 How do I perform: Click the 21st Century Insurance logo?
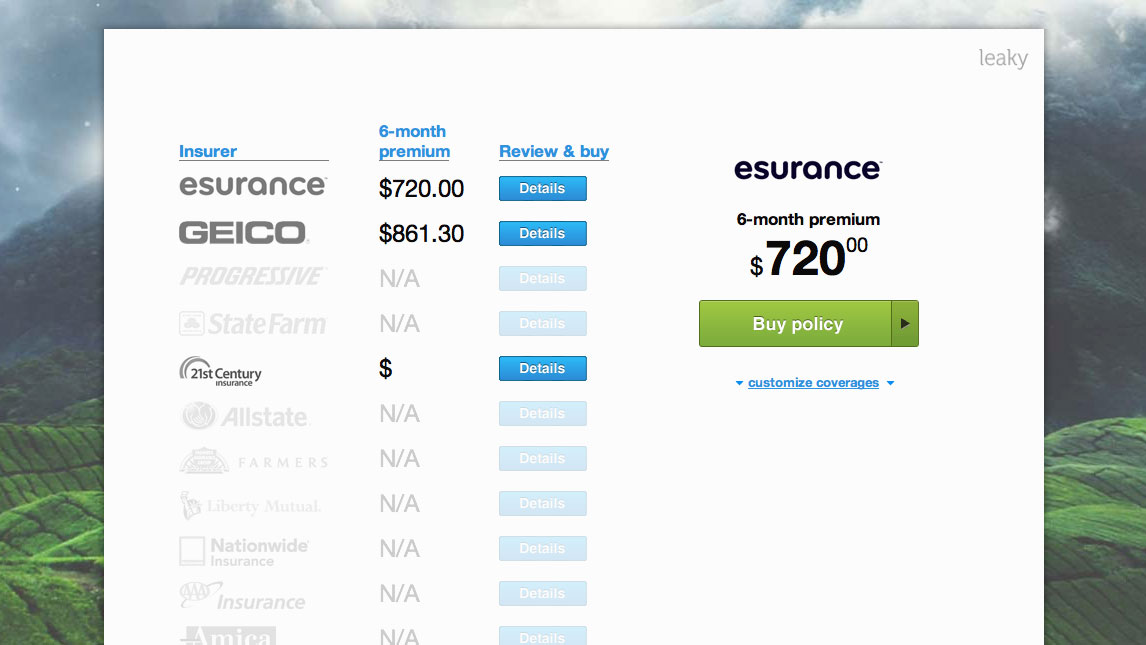220,371
